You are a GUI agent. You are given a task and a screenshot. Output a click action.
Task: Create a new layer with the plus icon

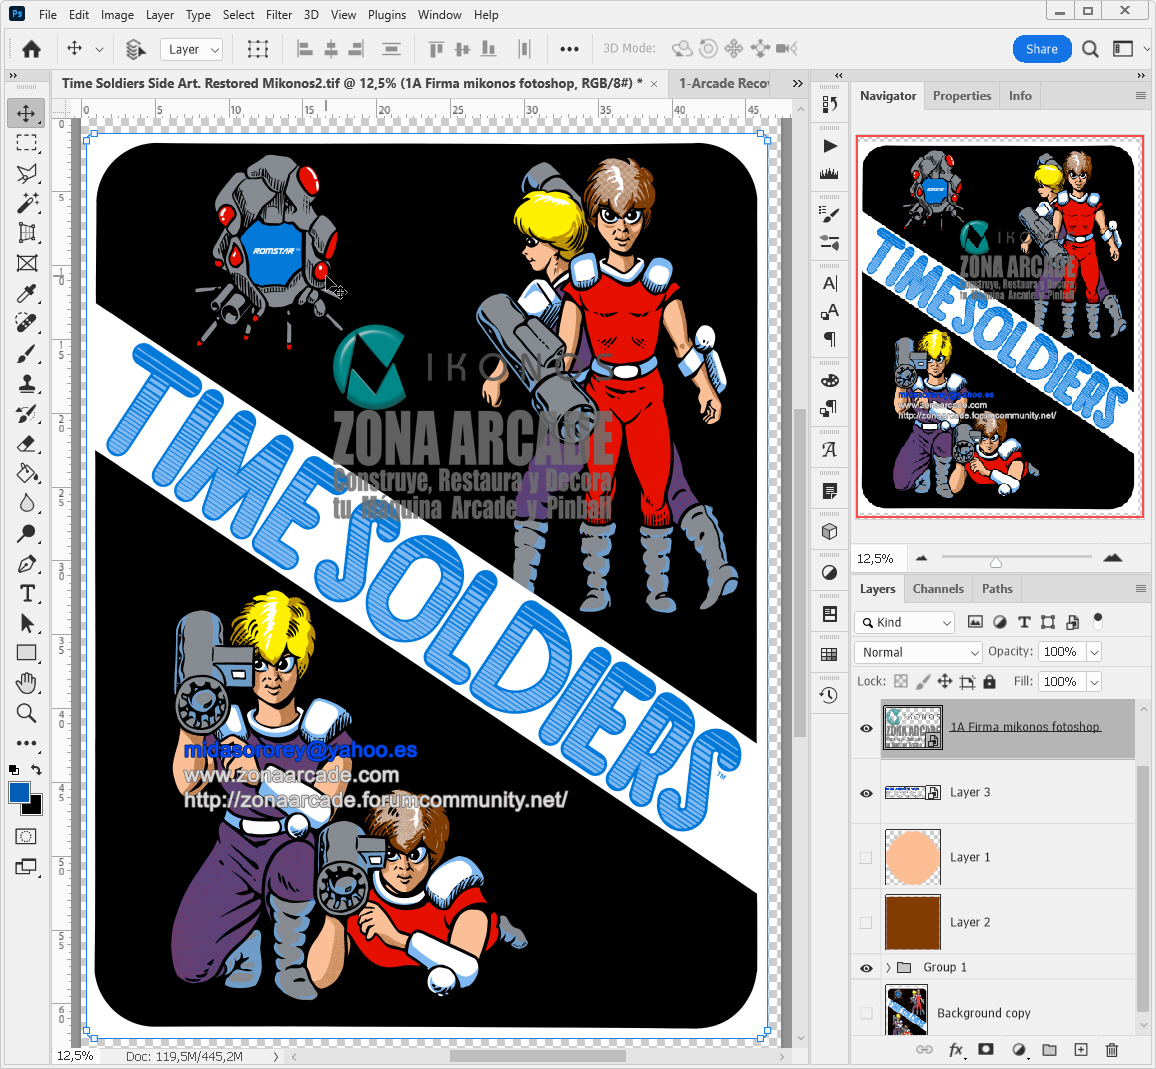coord(1080,1050)
